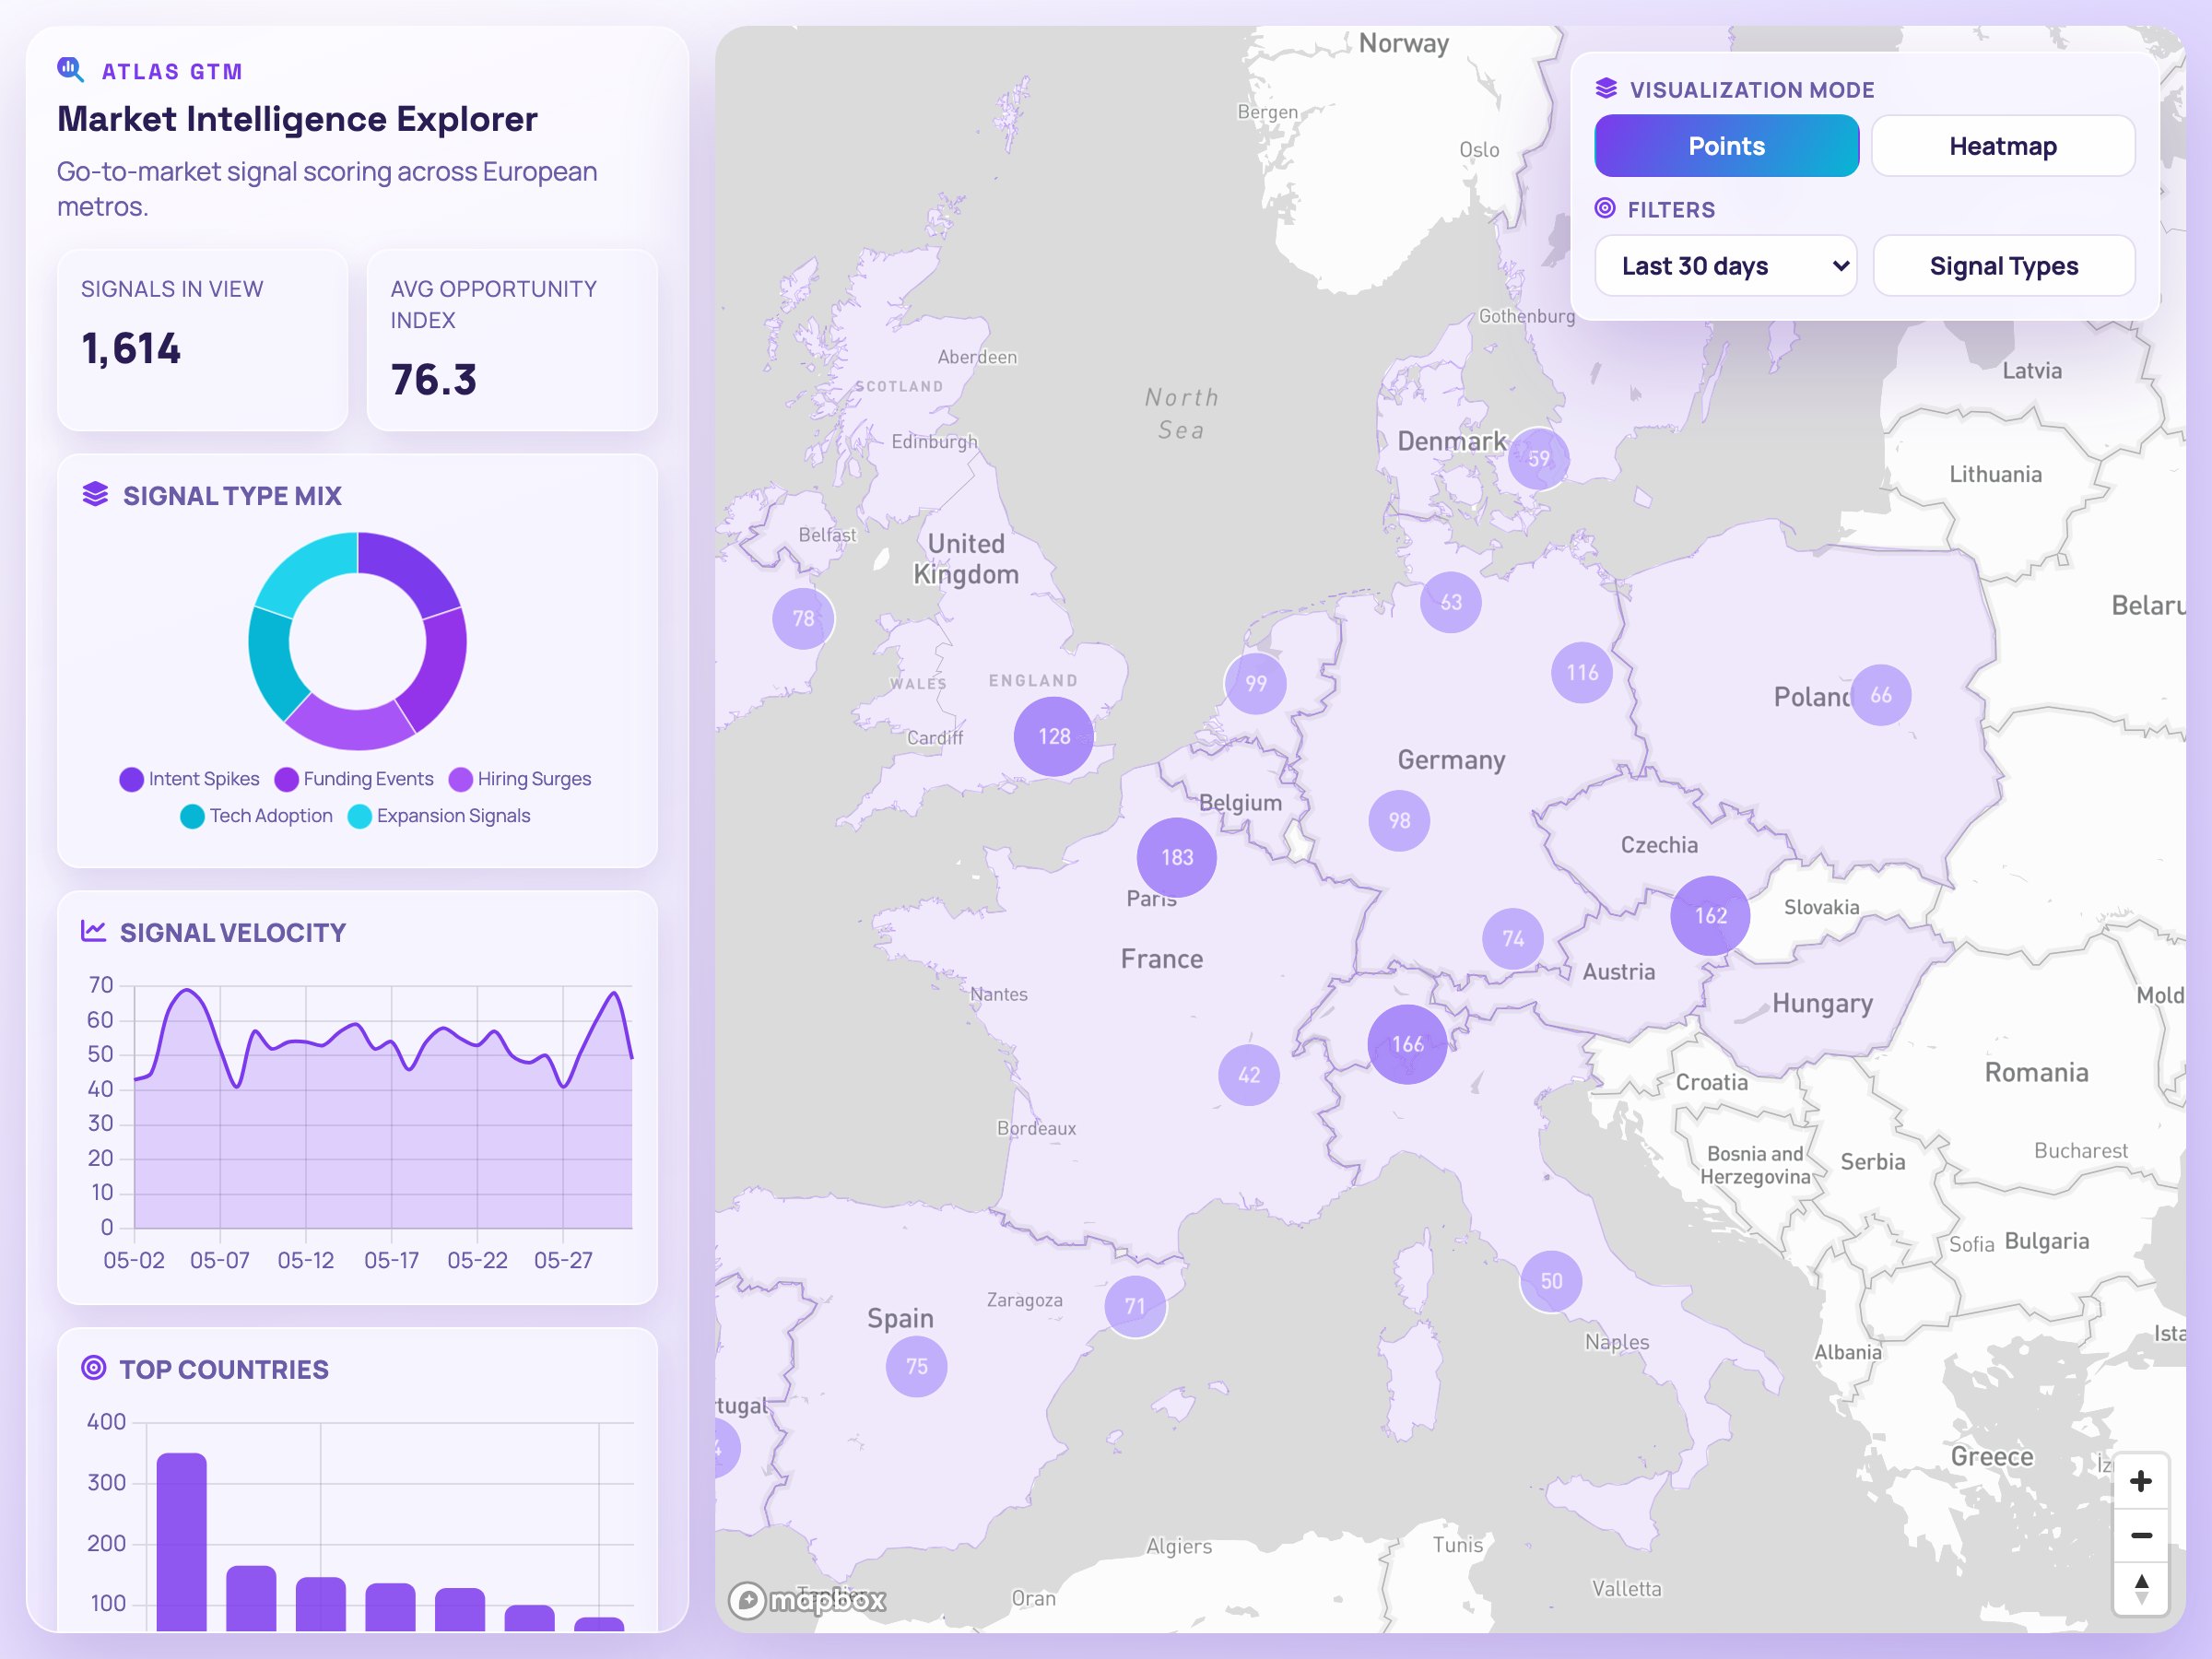Open the Mapbox logo link

807,1600
